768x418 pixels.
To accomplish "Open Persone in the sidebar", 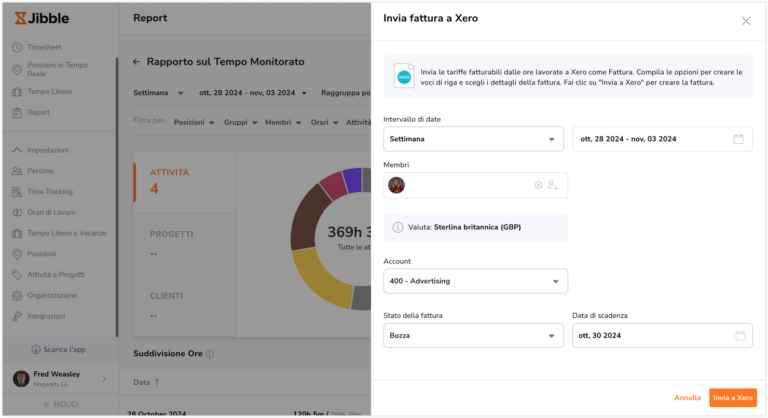I will [41, 171].
